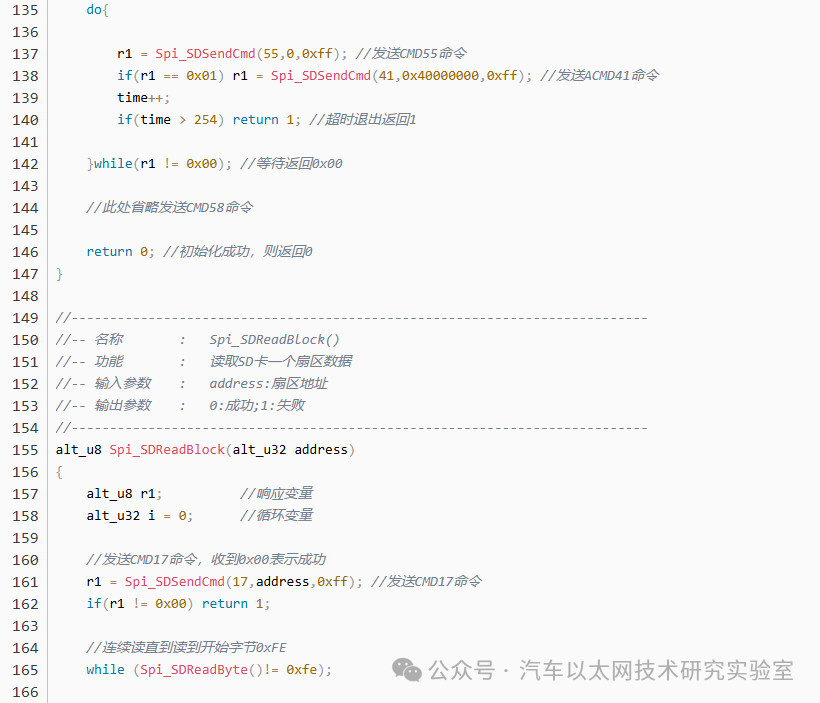This screenshot has height=703, width=820.
Task: Click the 0x40000000 hex argument
Action: (440, 76)
